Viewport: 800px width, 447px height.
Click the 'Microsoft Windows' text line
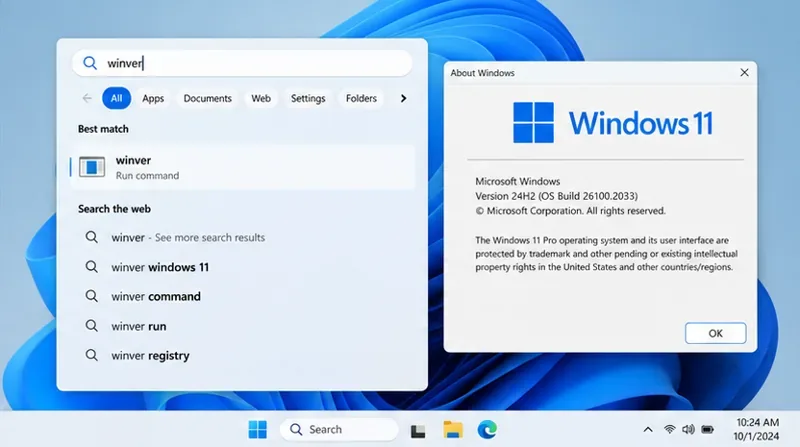pos(517,181)
